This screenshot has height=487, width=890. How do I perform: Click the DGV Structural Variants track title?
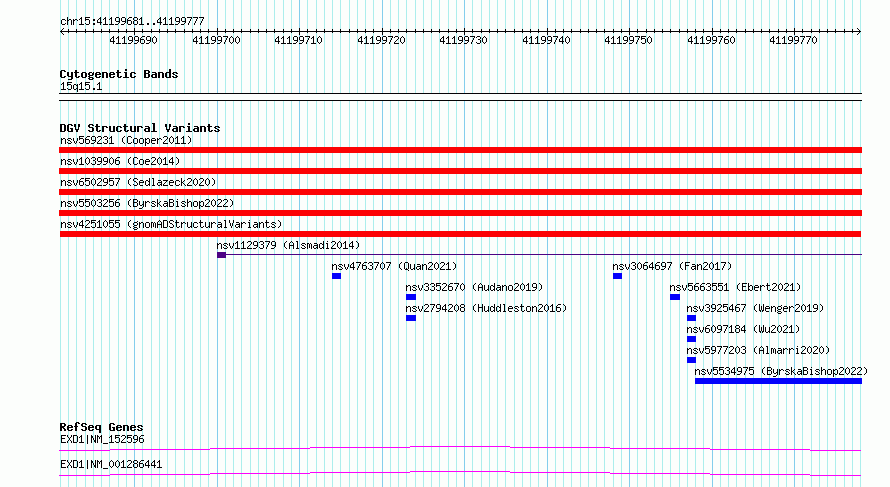[140, 128]
